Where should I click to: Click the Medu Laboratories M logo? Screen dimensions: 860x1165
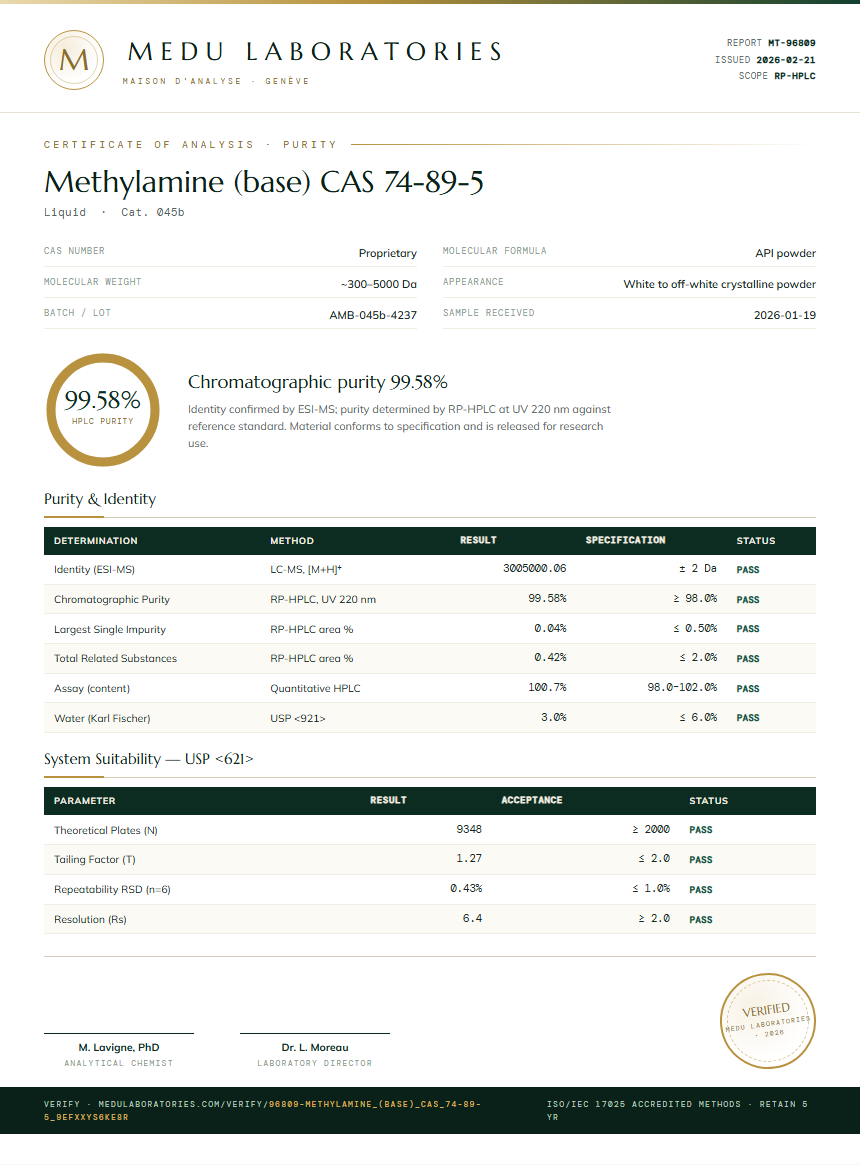click(74, 60)
